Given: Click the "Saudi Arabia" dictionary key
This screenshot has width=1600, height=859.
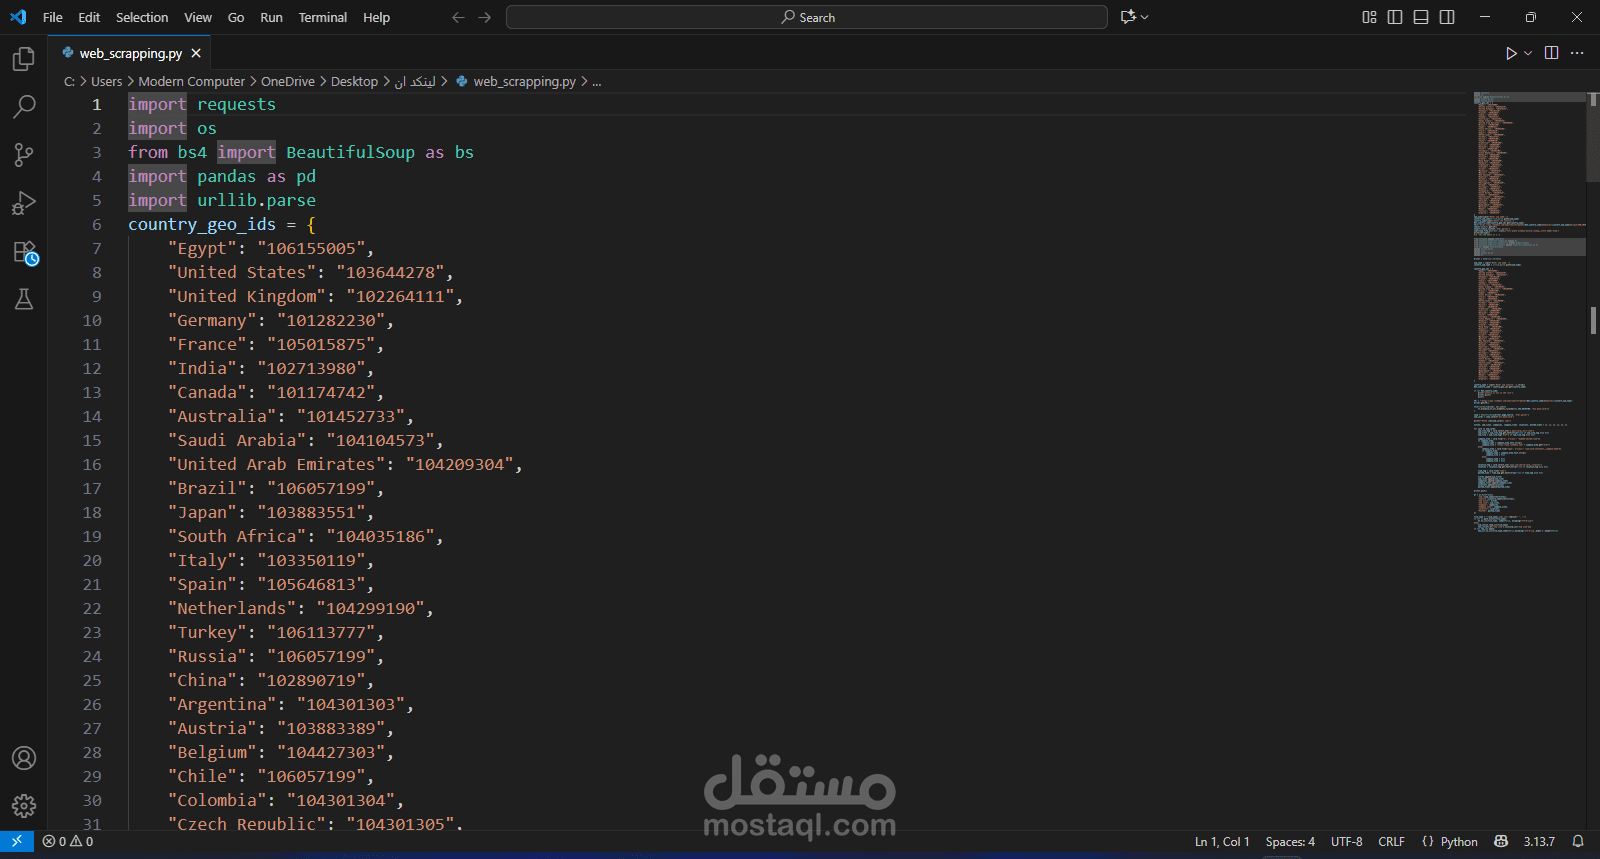Looking at the screenshot, I should [237, 440].
